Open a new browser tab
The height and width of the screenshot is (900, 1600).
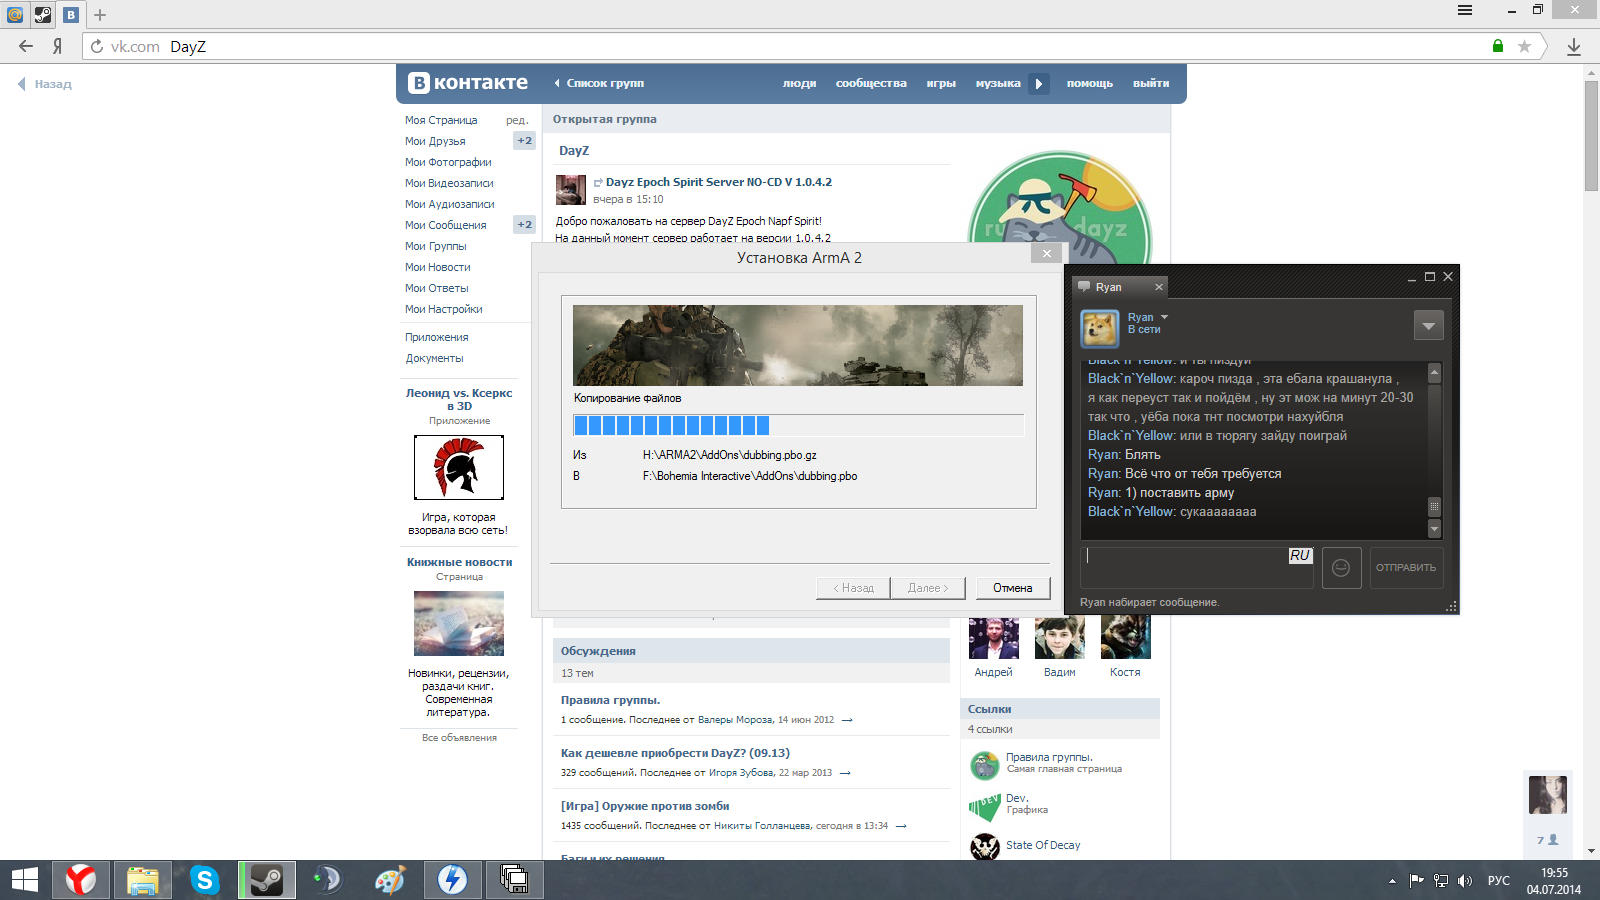click(100, 15)
